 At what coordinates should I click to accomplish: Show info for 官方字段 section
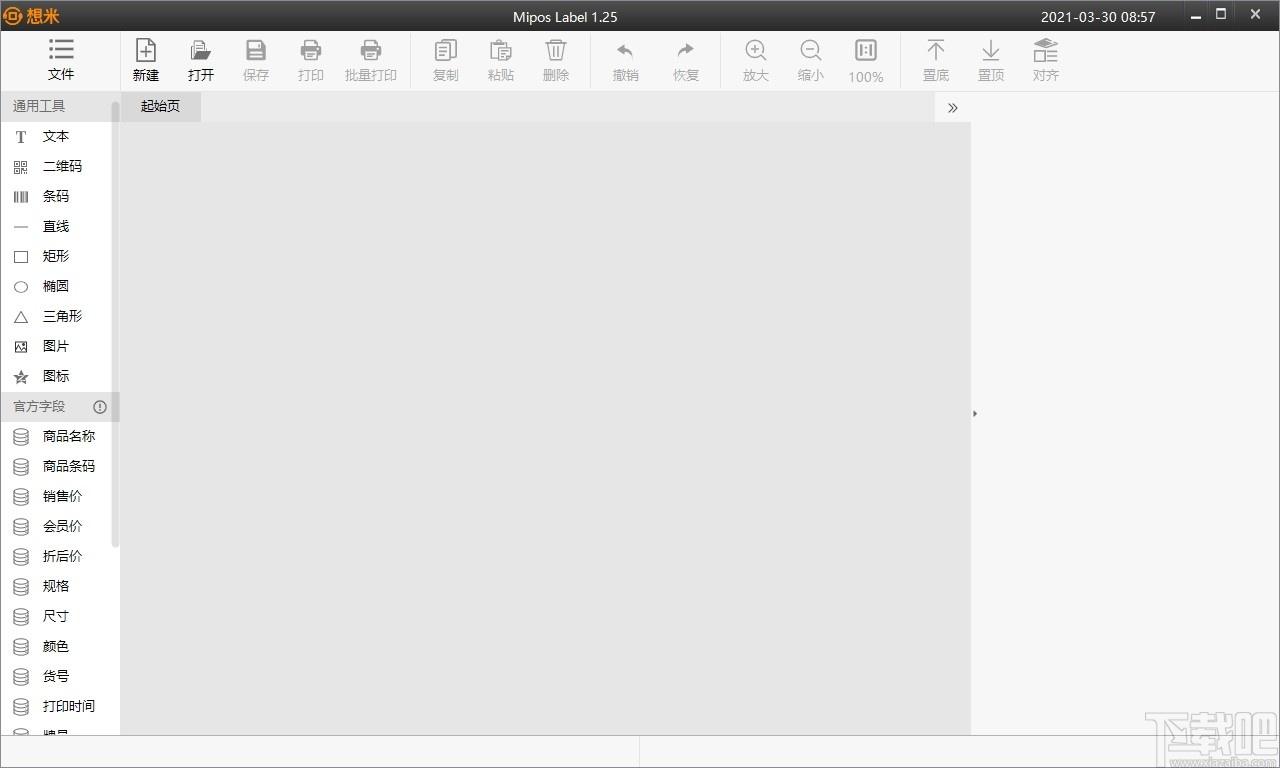pyautogui.click(x=100, y=407)
